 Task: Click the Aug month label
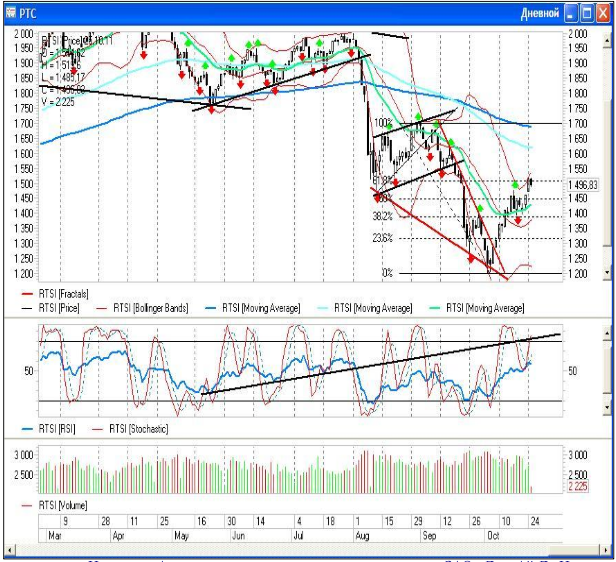point(362,536)
